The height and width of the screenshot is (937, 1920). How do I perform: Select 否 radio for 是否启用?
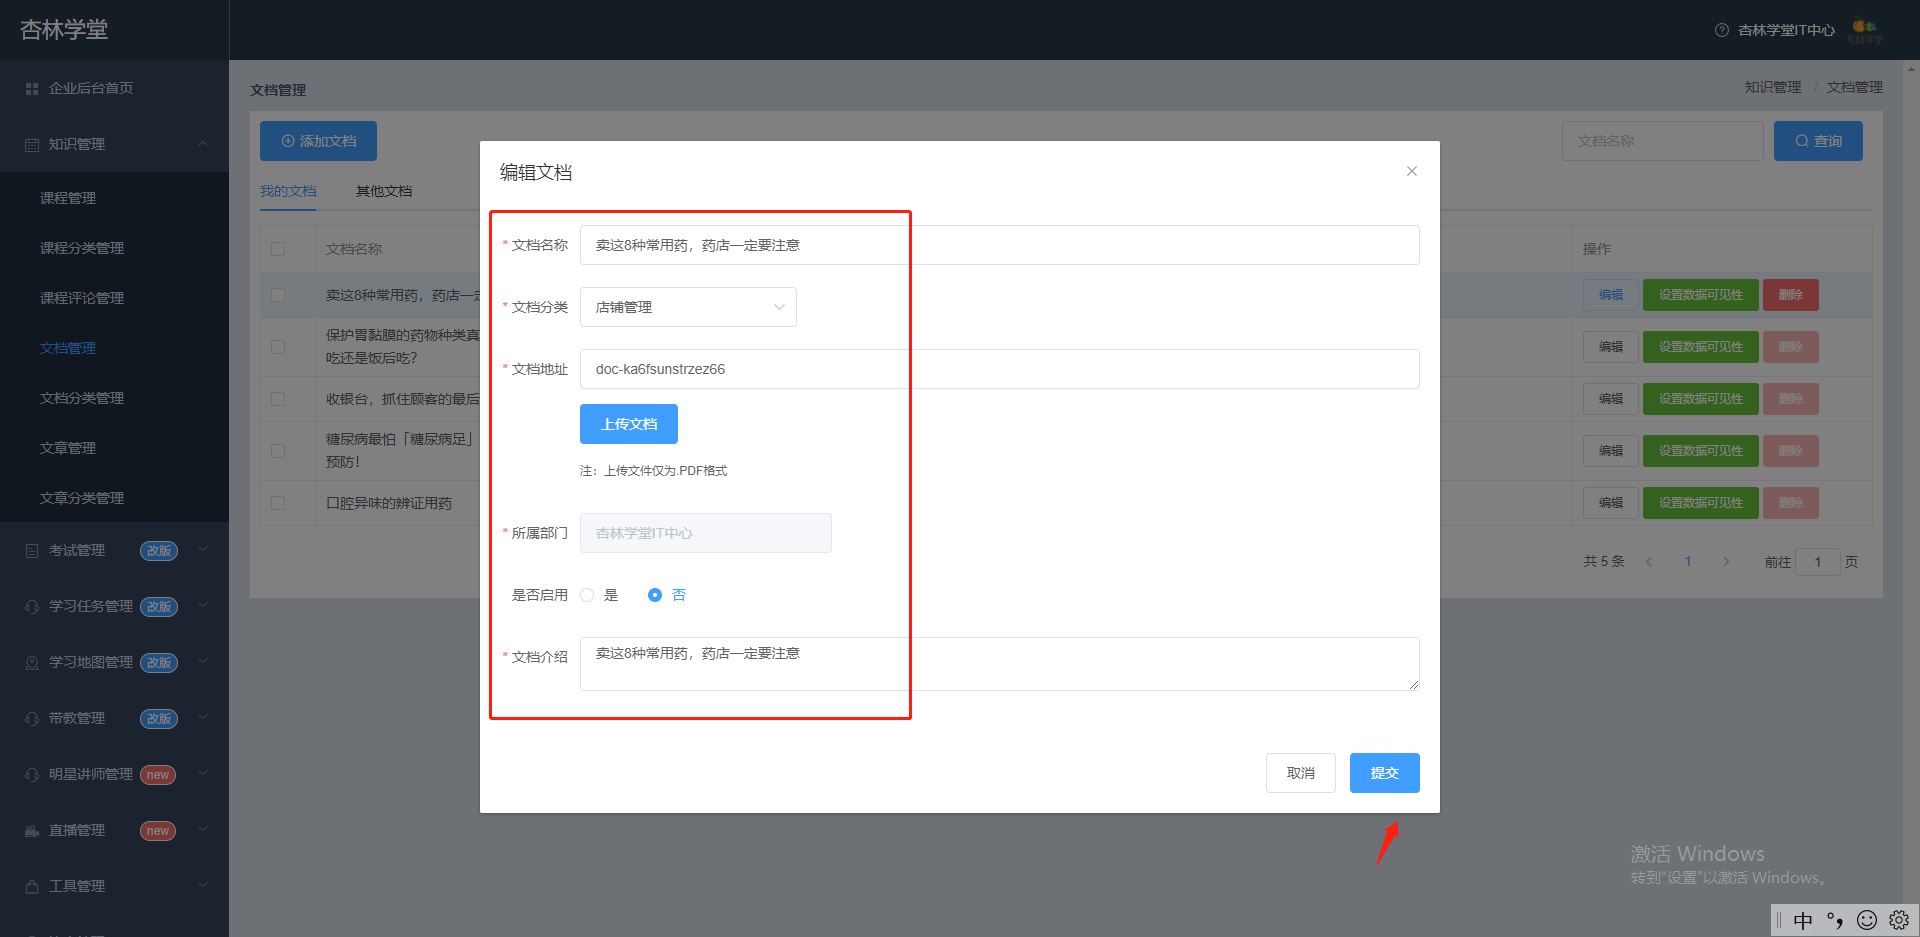point(655,595)
